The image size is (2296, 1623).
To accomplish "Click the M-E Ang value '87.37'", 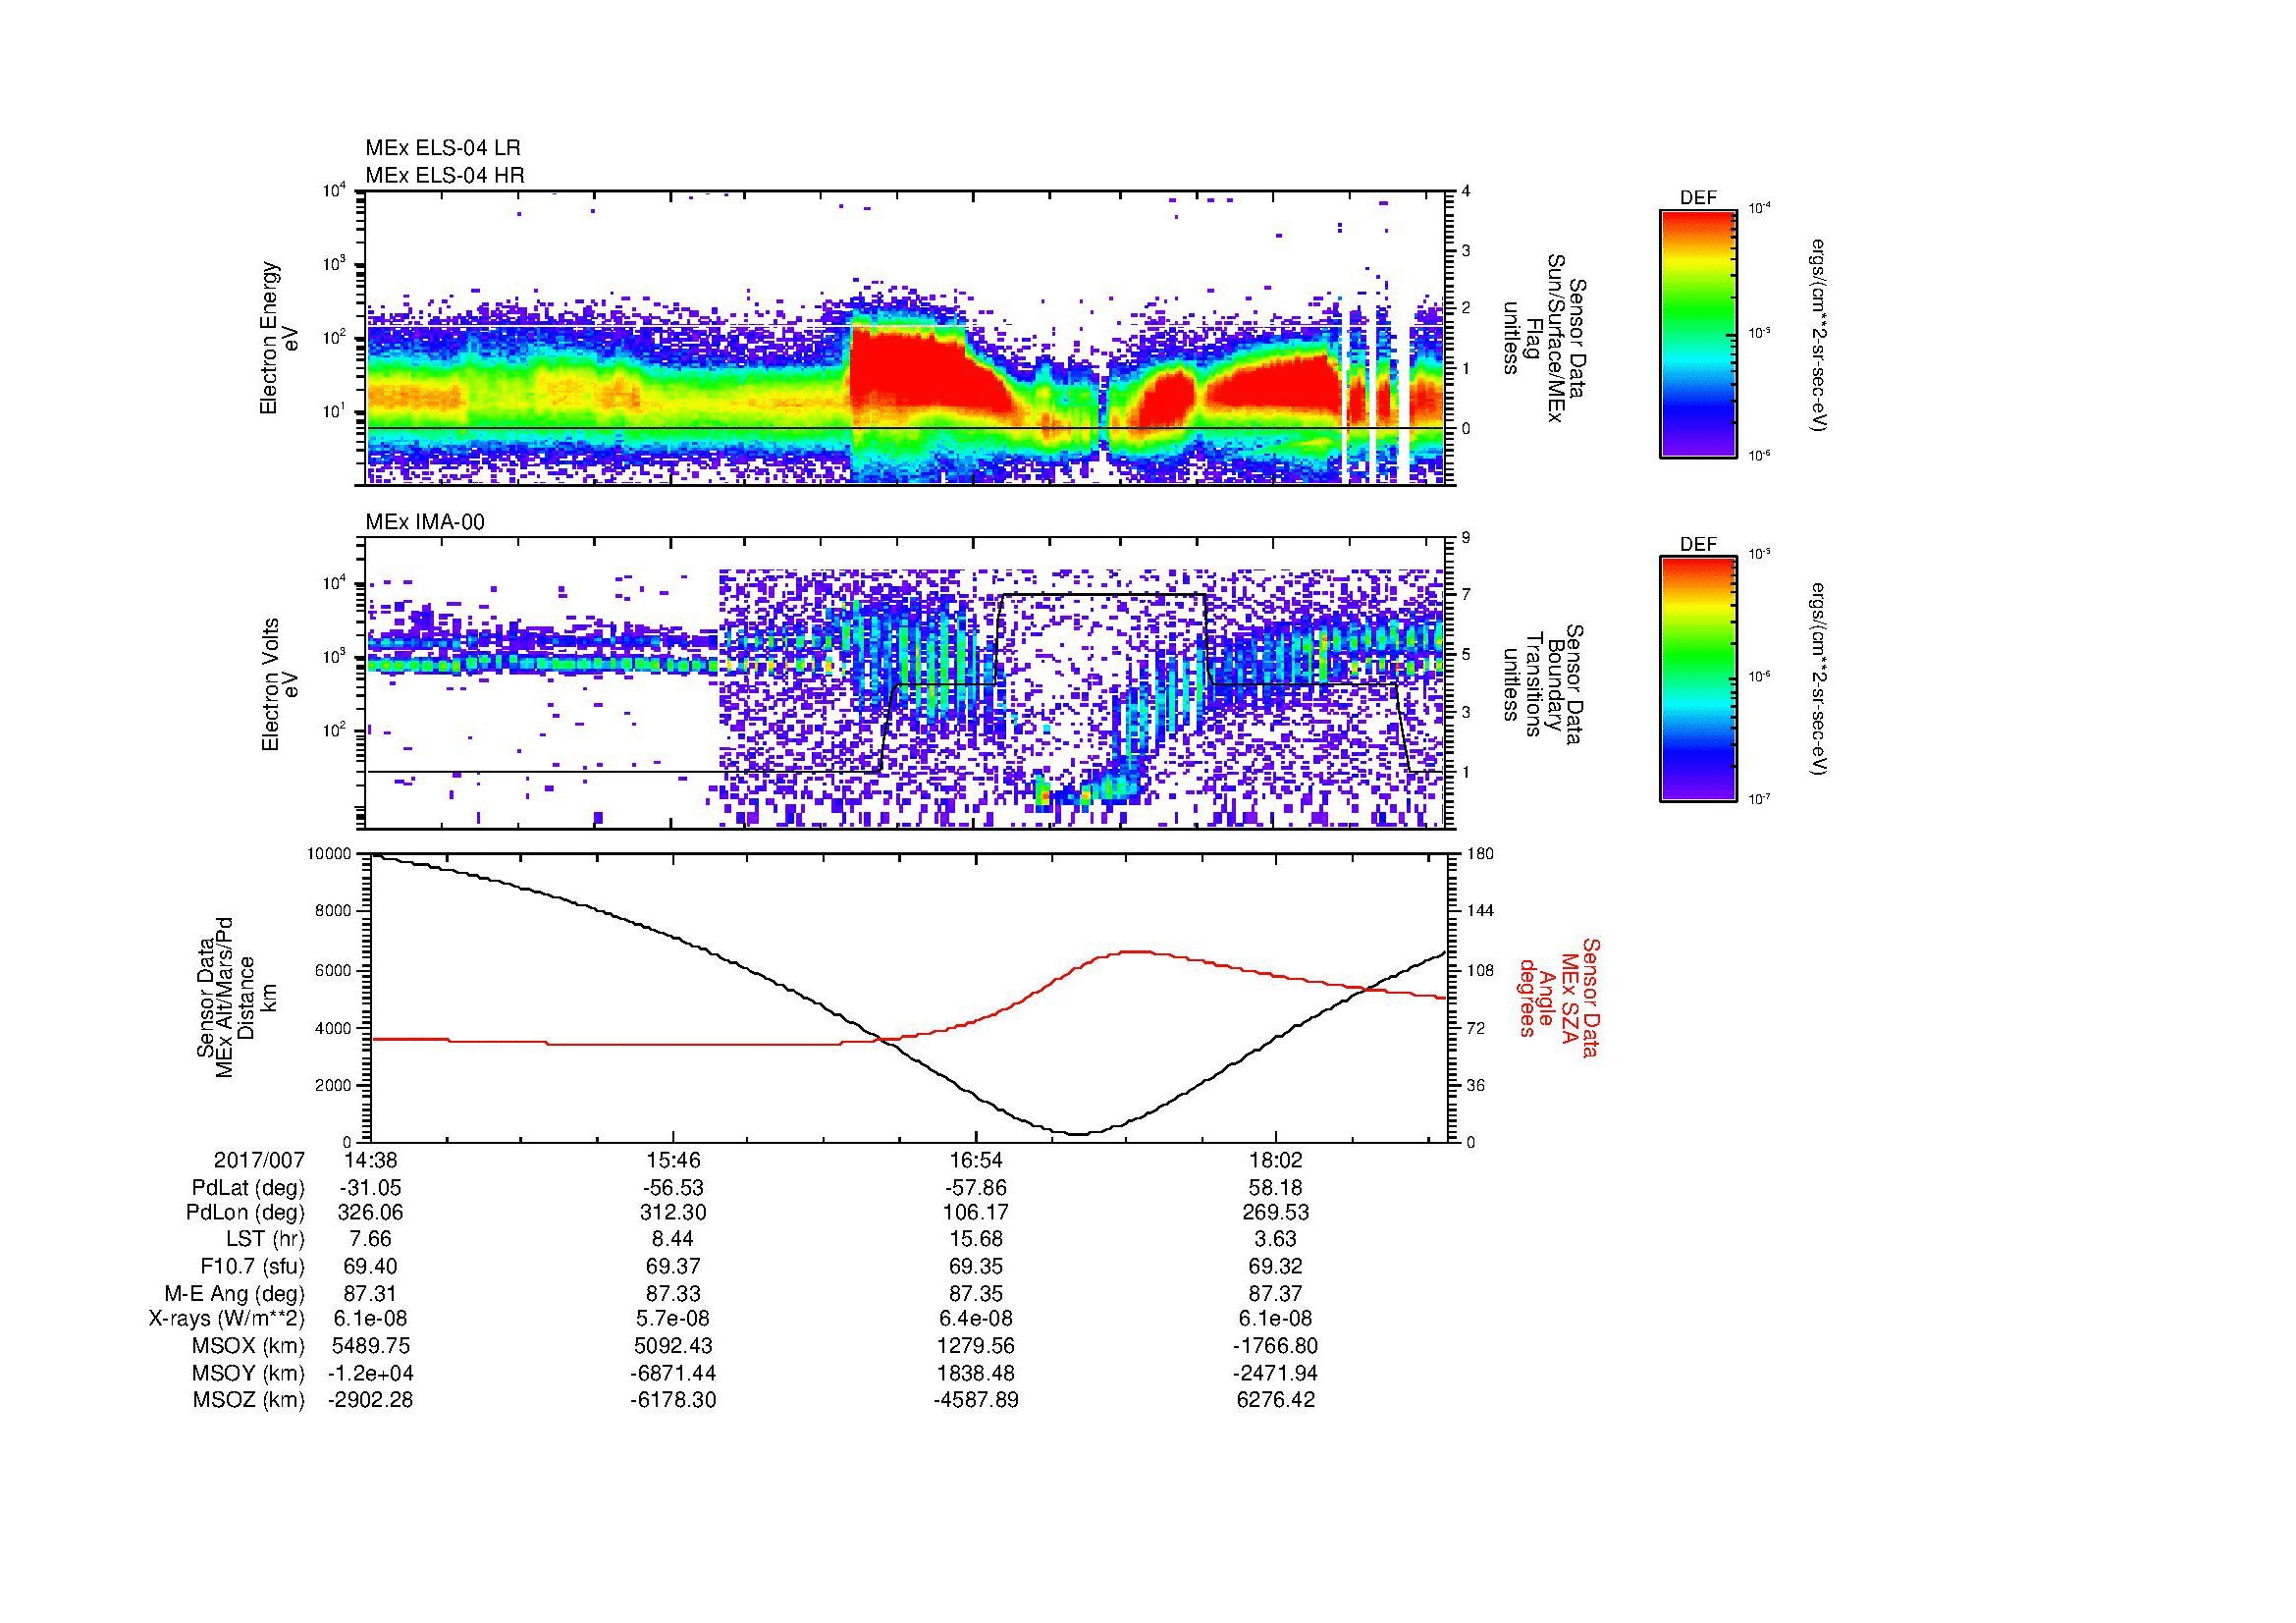I will [1276, 1293].
